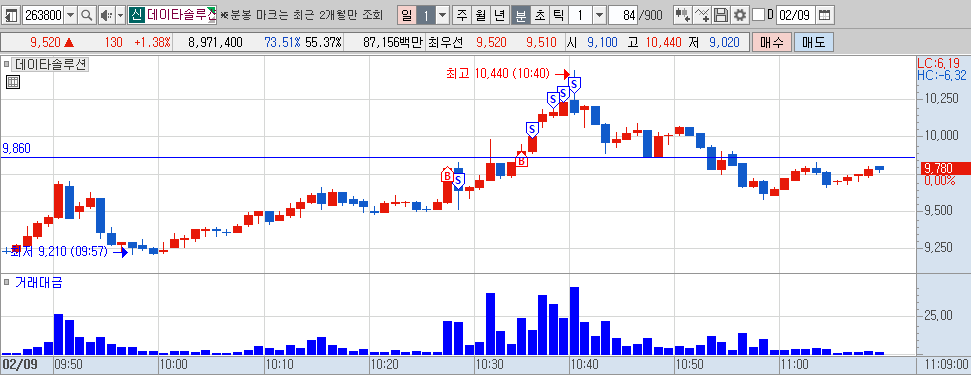Click the 25,00 volume axis label
Image resolution: width=971 pixels, height=375 pixels.
point(939,316)
